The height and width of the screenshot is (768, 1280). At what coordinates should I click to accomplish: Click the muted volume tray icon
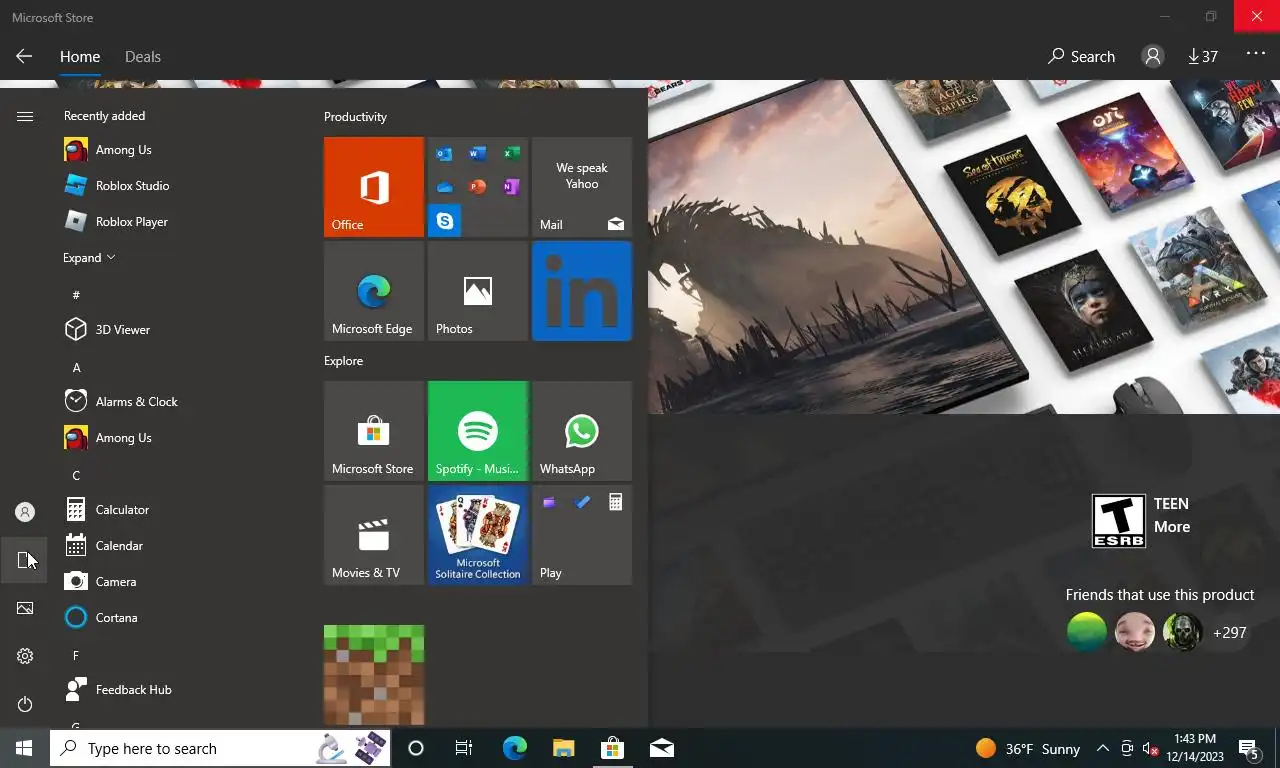(1150, 748)
